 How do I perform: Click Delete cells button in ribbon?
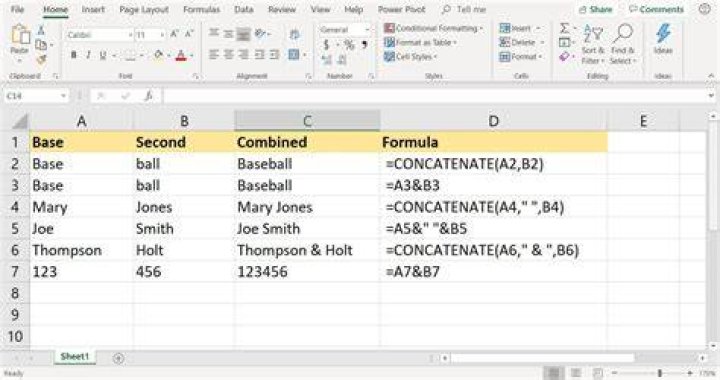coord(522,43)
